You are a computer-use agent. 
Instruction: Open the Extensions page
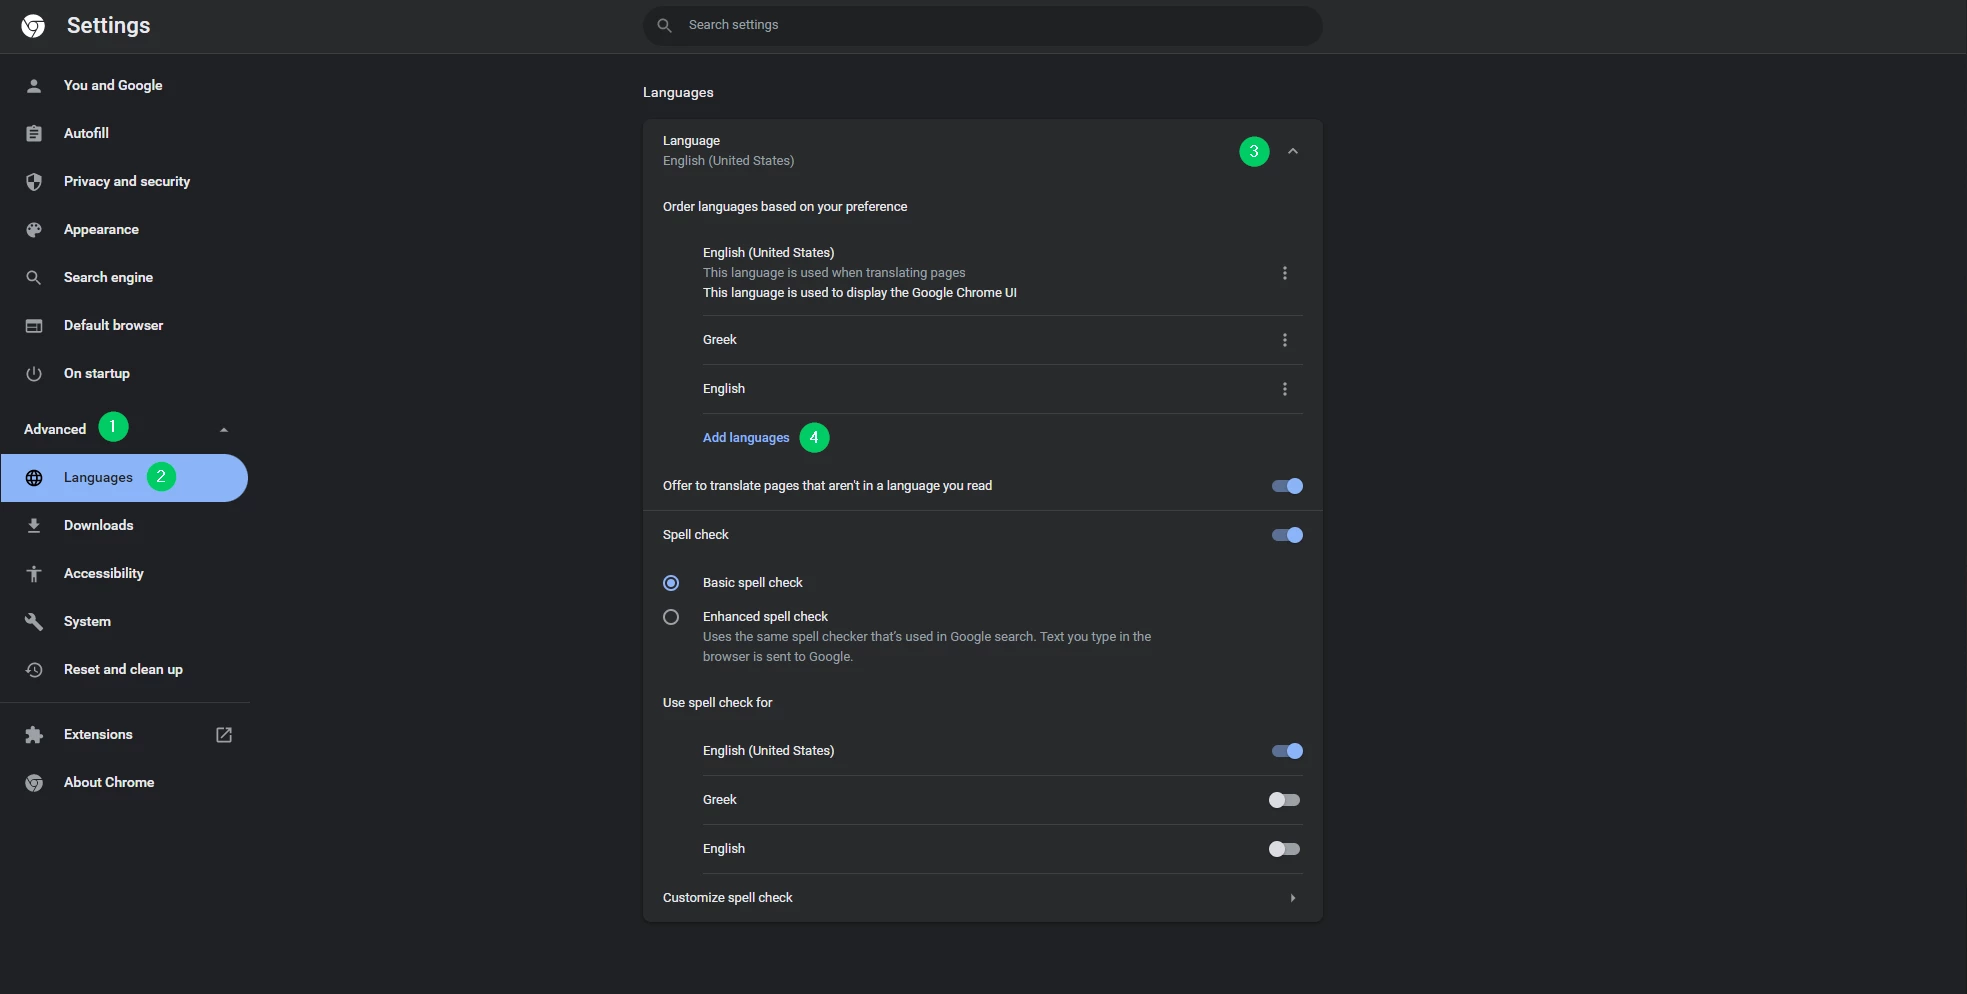click(x=125, y=735)
